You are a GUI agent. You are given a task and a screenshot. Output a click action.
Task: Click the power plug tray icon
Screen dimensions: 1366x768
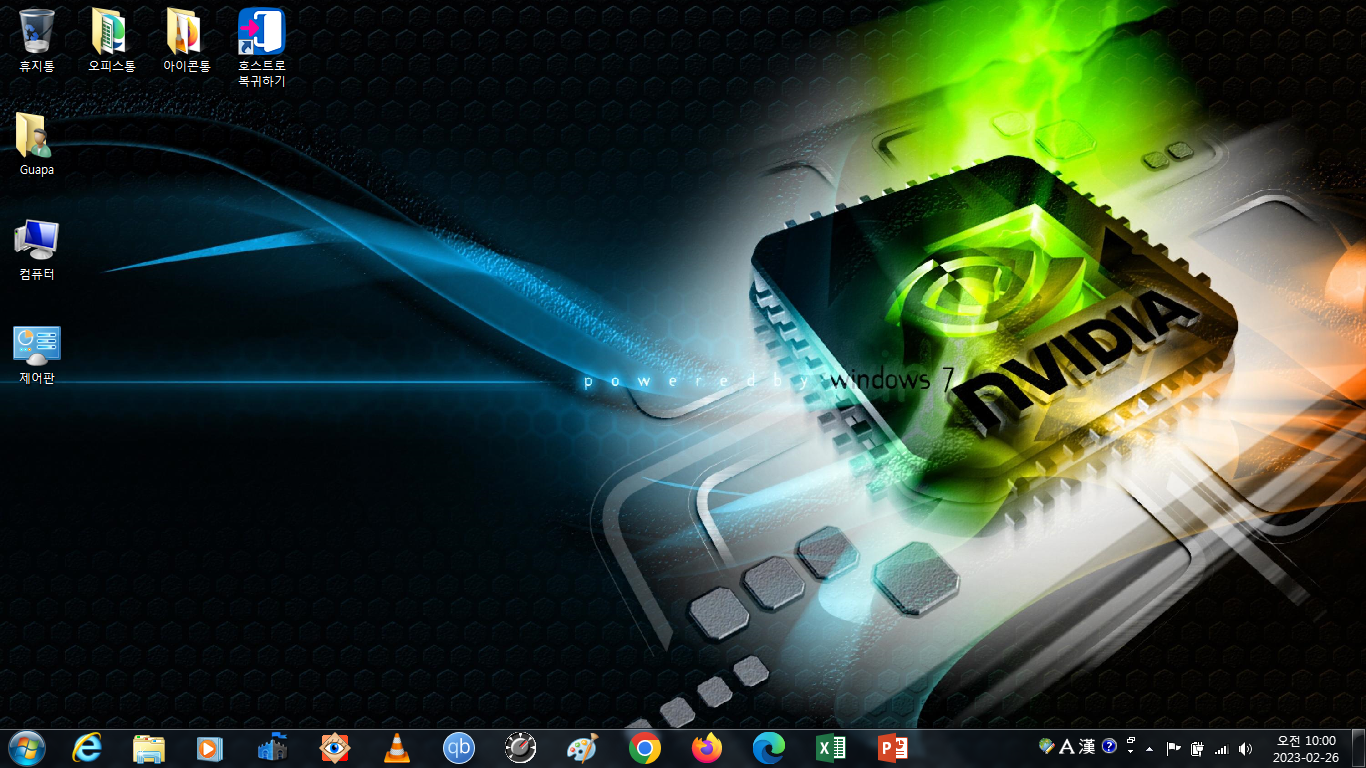pyautogui.click(x=1197, y=748)
